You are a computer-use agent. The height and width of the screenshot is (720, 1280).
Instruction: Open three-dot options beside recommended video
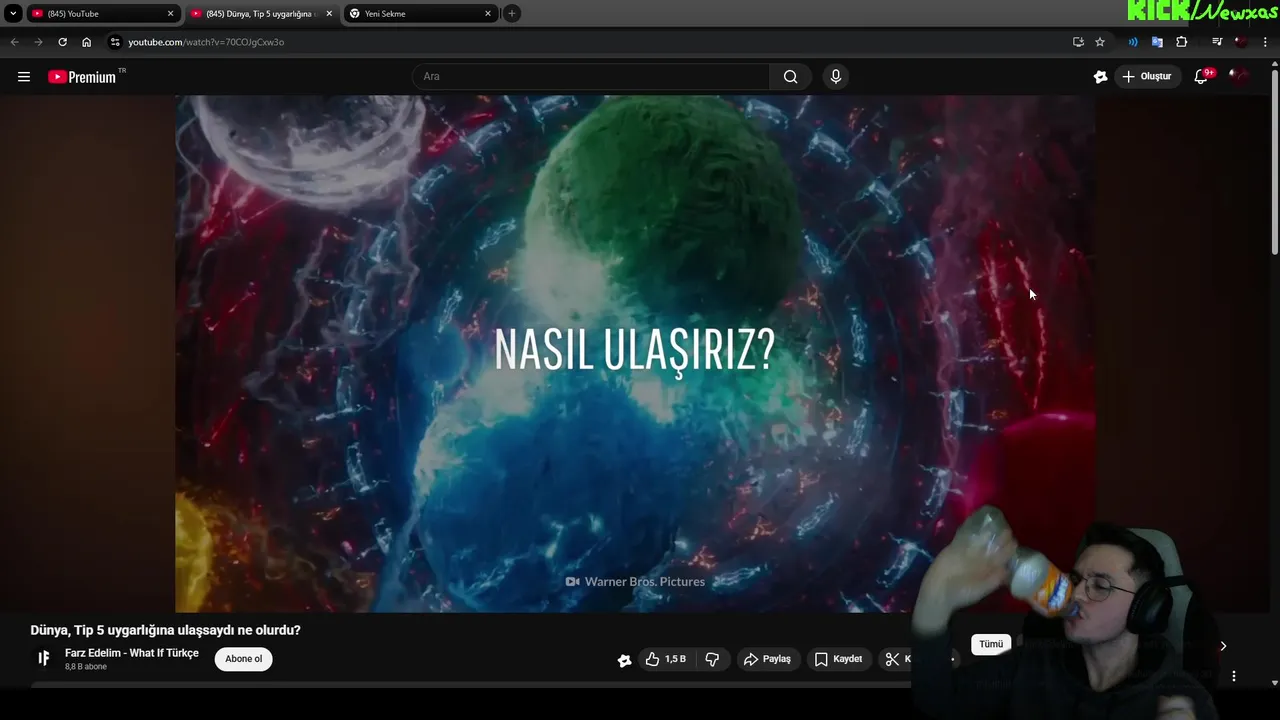[1234, 677]
